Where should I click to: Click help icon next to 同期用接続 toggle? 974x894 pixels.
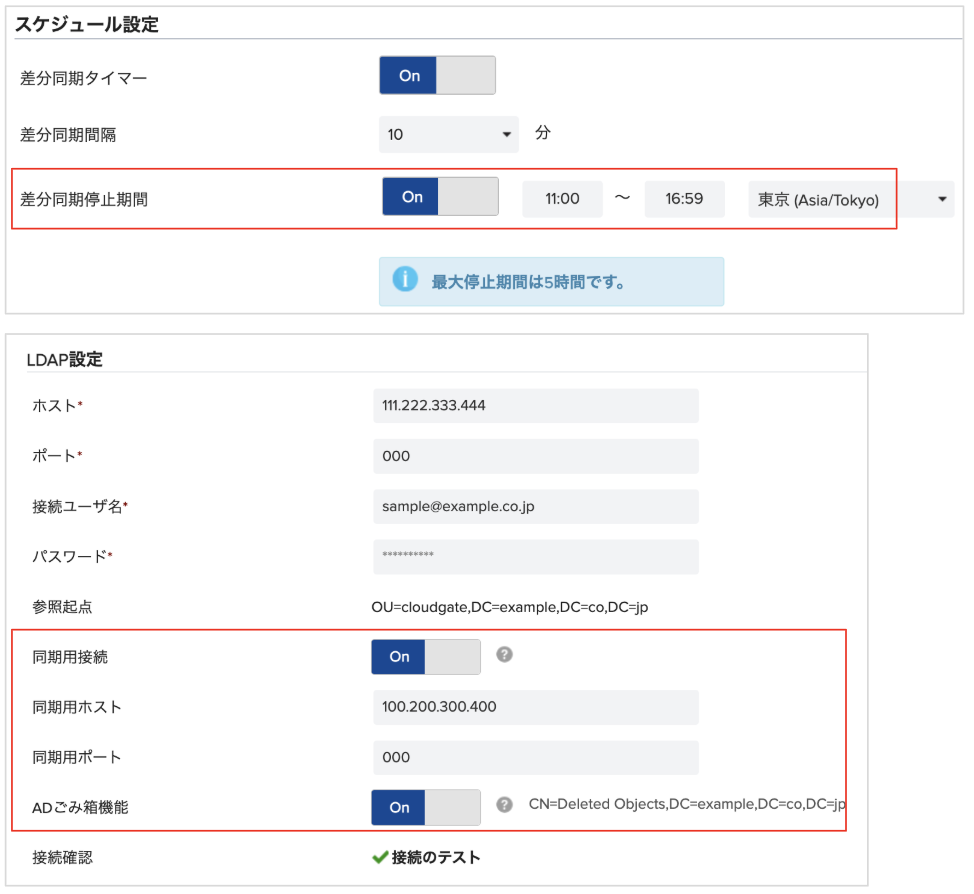pyautogui.click(x=504, y=654)
